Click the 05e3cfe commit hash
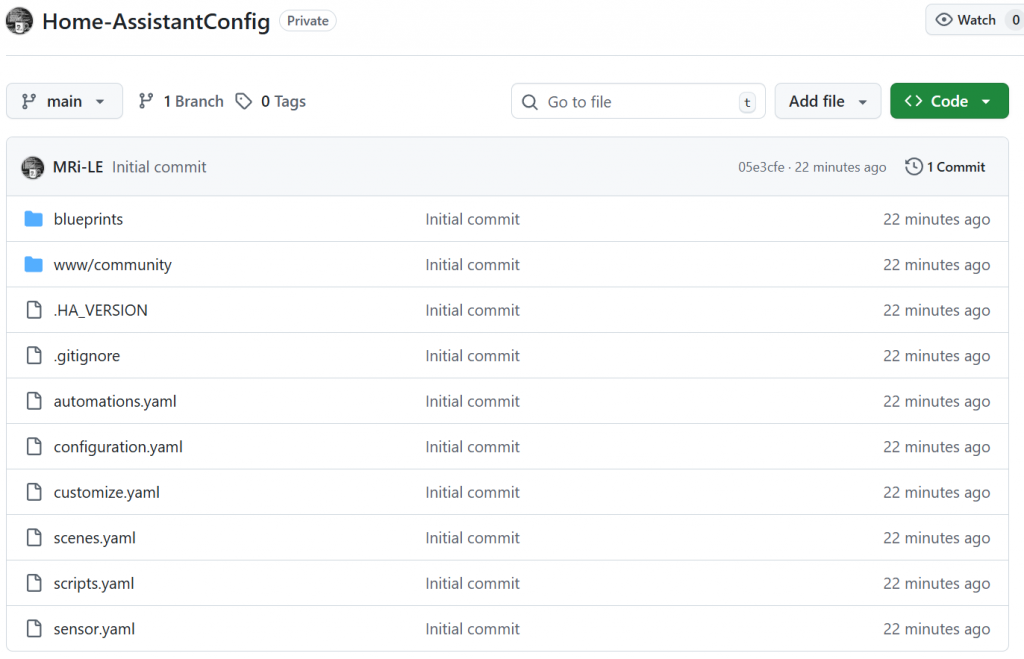The image size is (1024, 659). [x=761, y=167]
